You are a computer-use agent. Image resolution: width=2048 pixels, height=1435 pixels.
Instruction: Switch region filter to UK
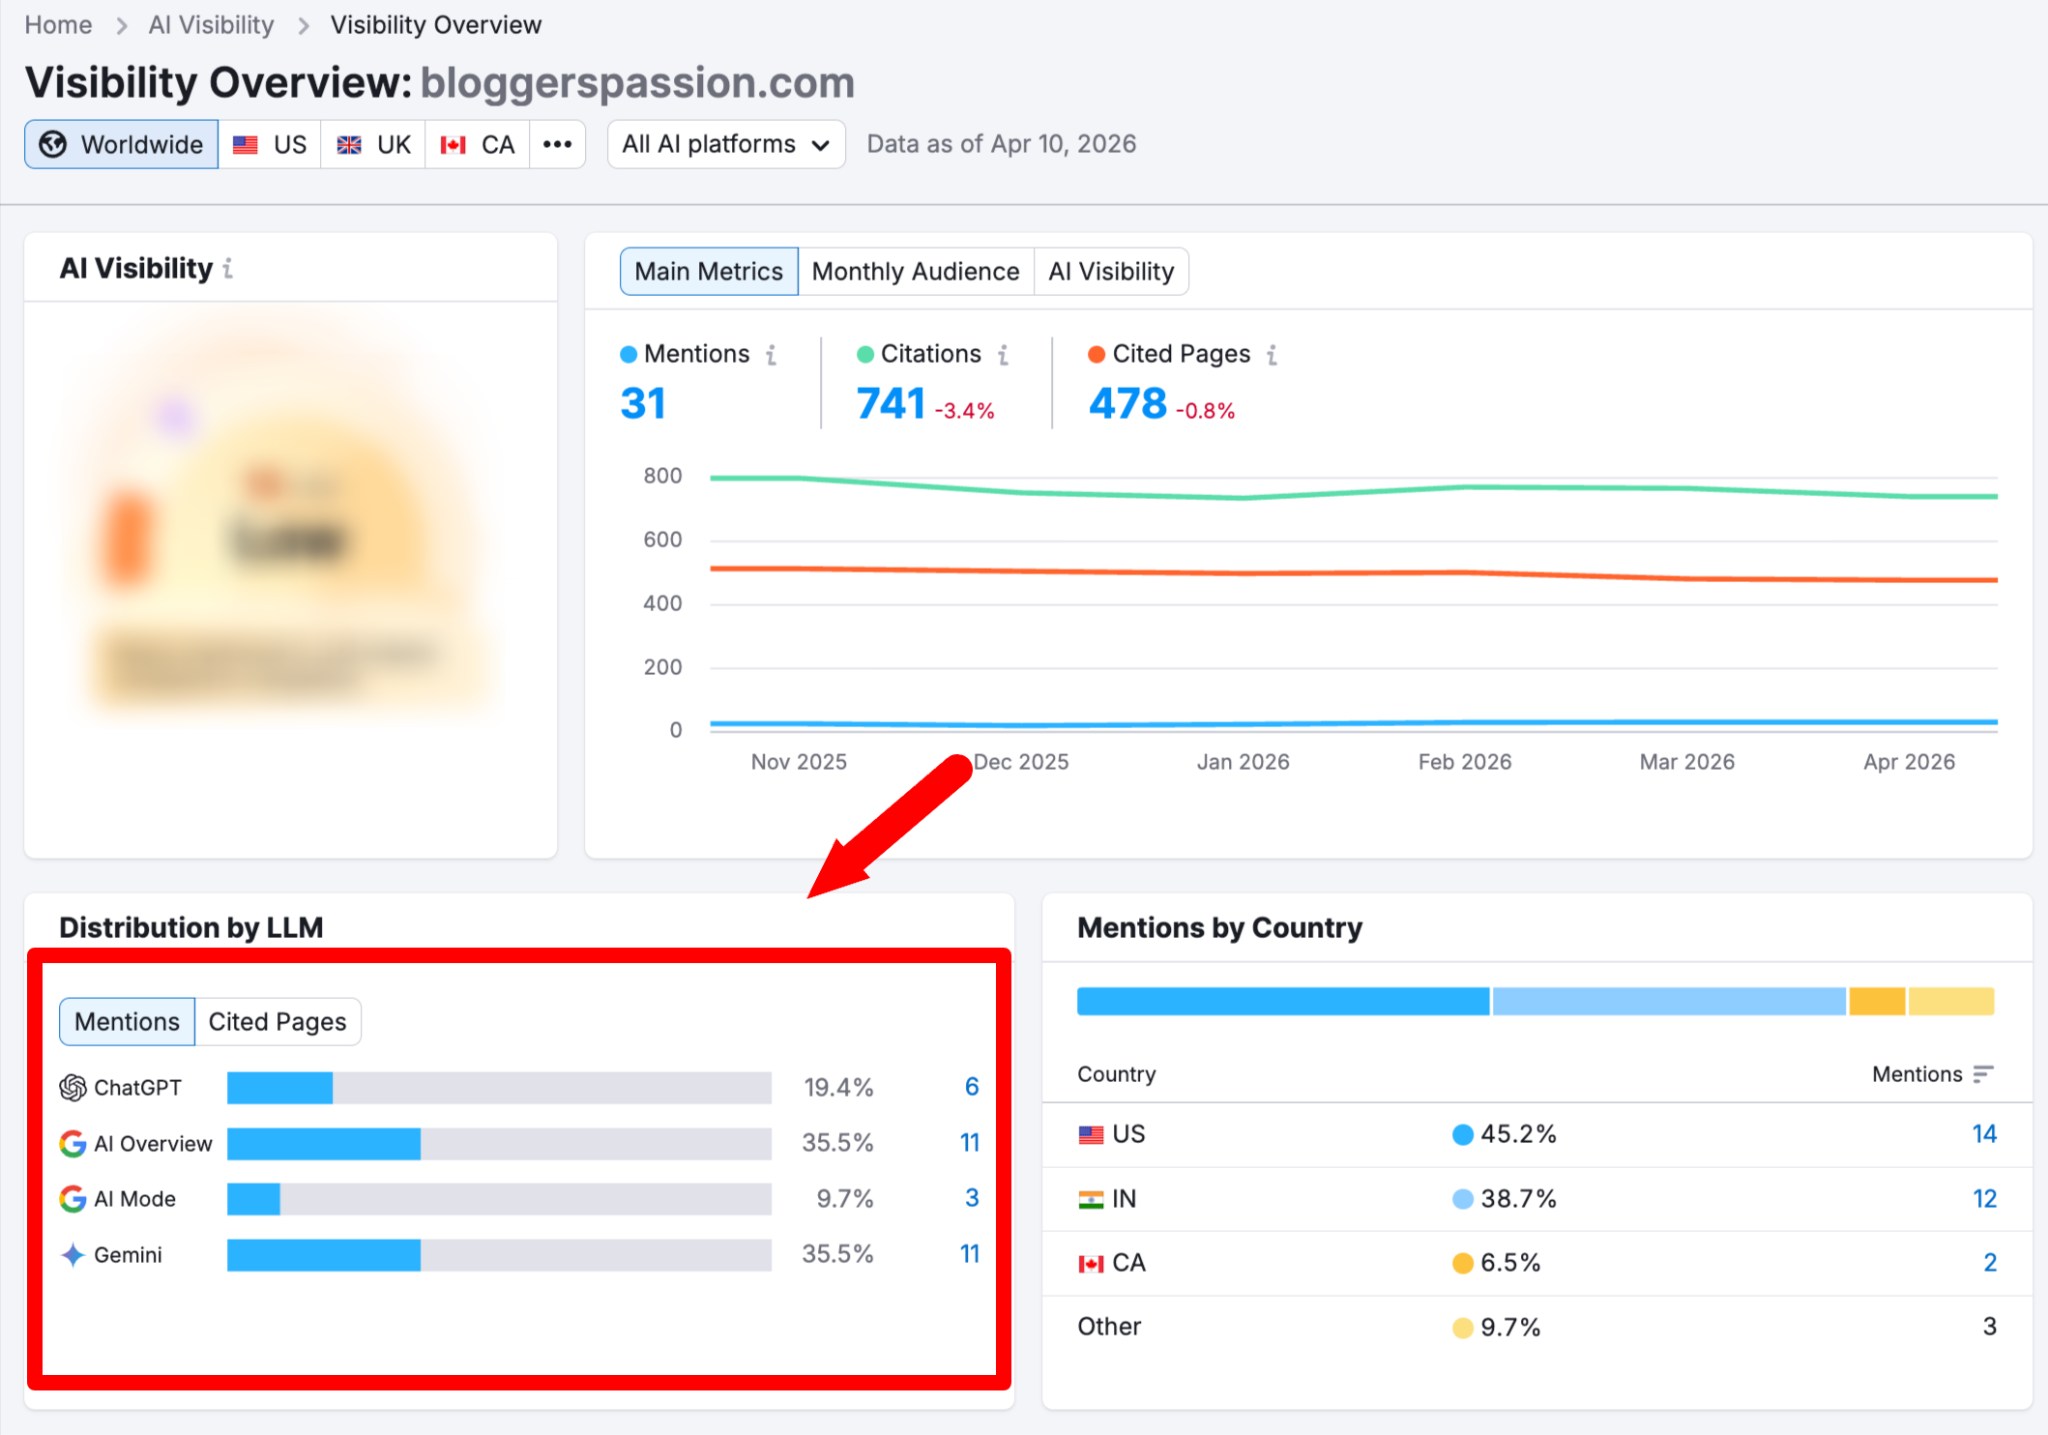[373, 144]
